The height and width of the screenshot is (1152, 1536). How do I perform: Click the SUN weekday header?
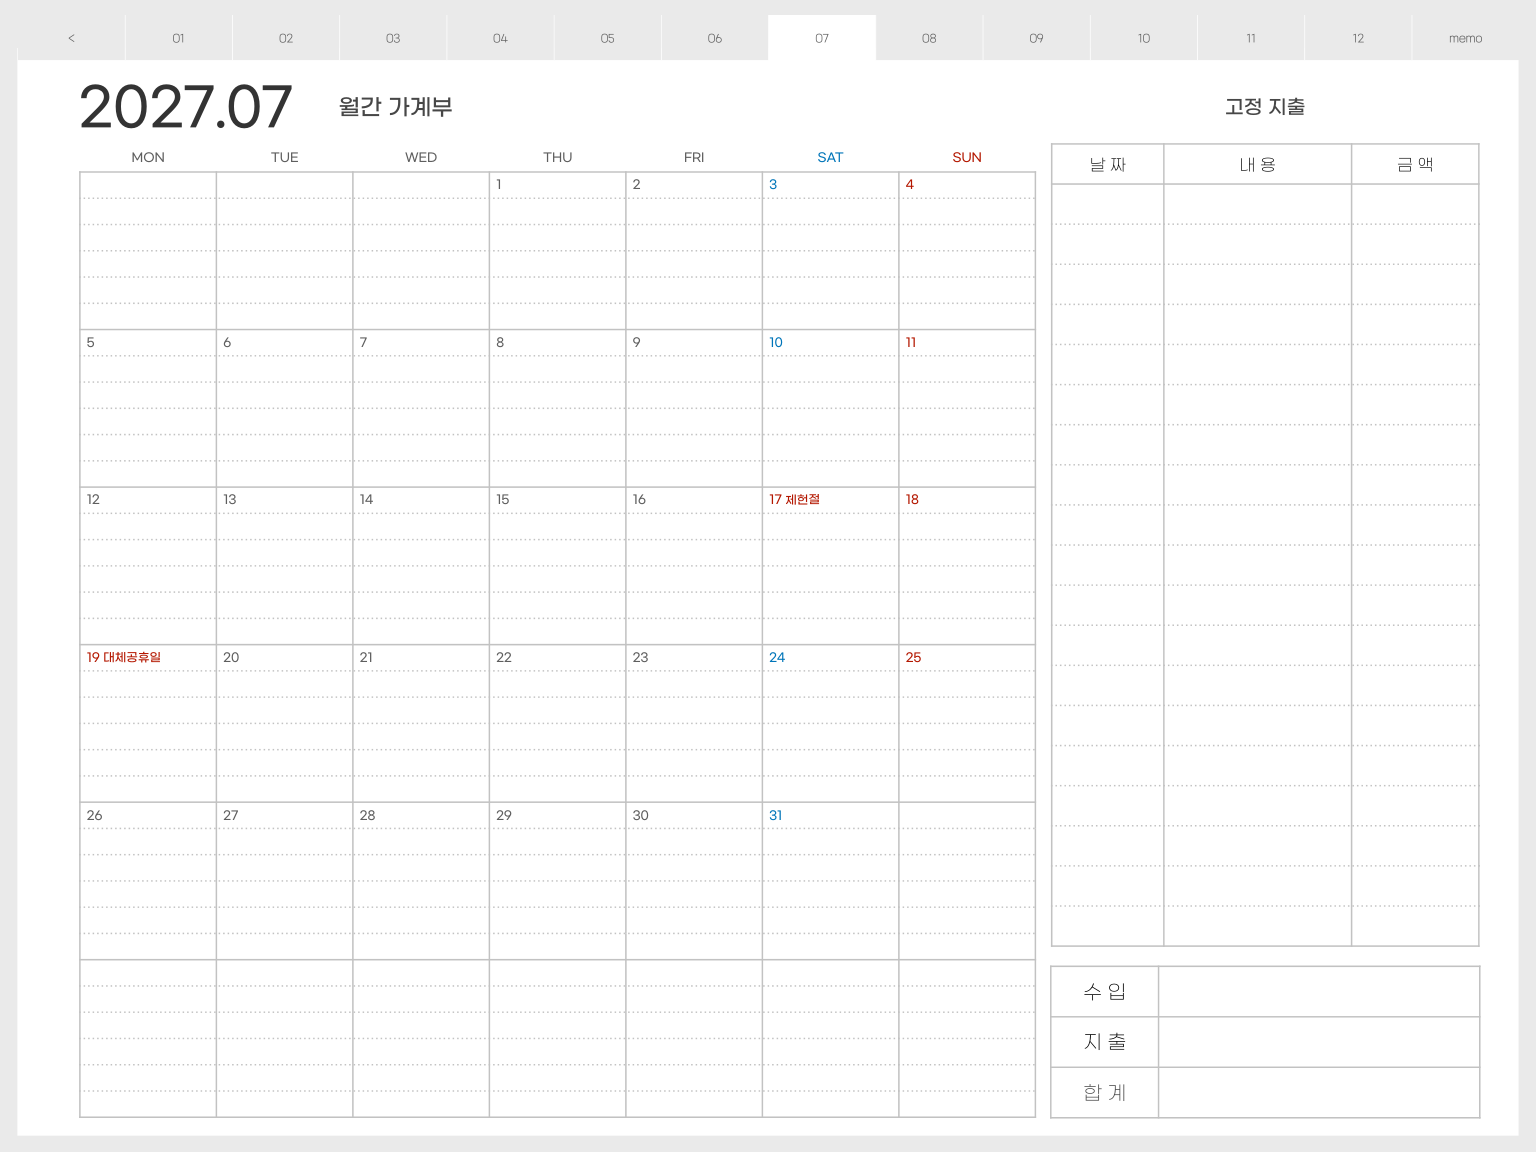click(967, 157)
